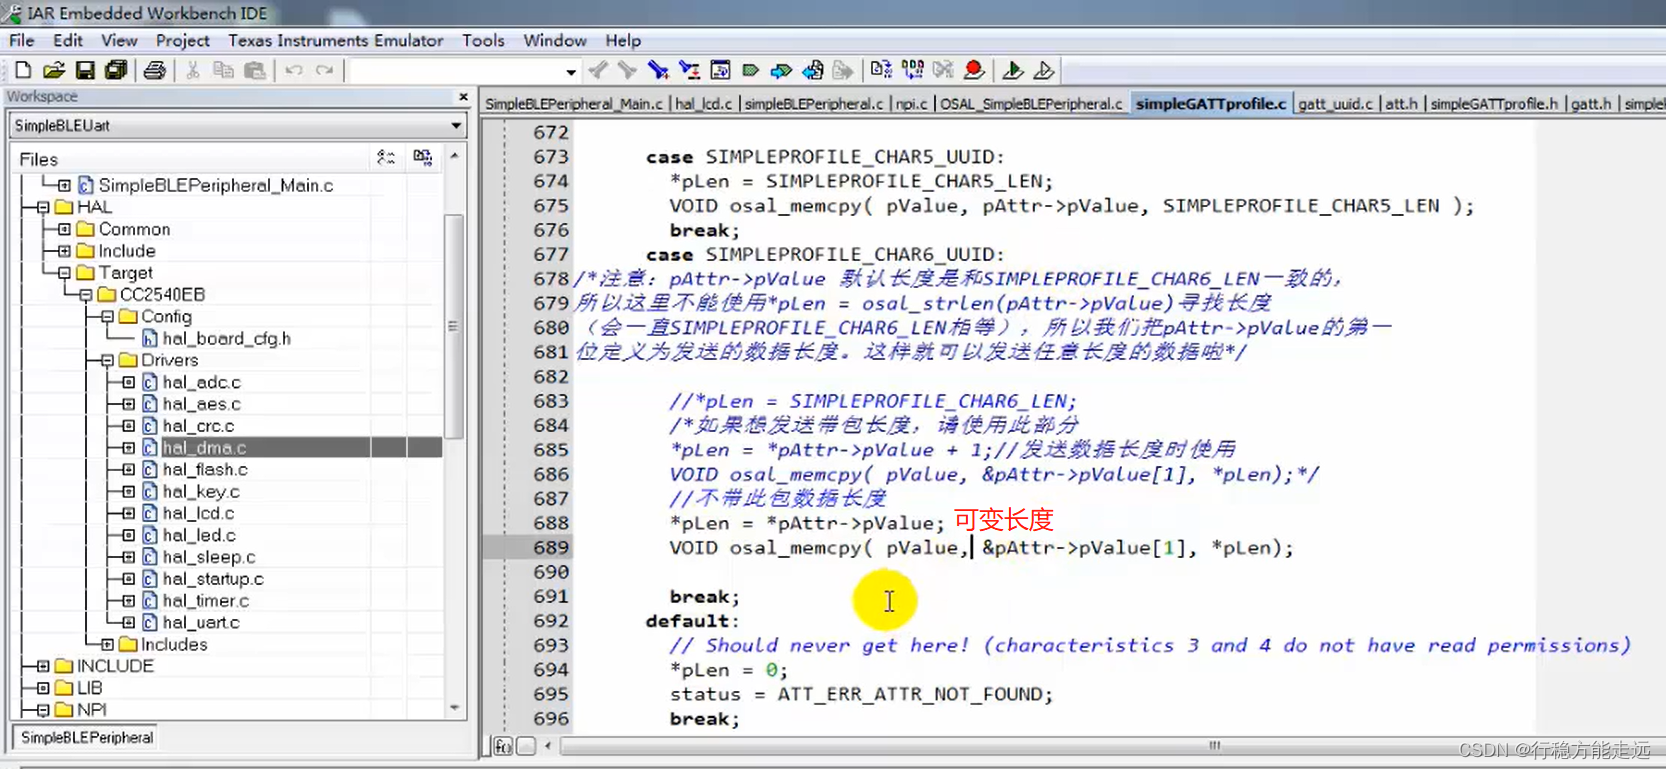The image size is (1666, 769).
Task: Click the Replace toolbar icon
Action: click(689, 70)
